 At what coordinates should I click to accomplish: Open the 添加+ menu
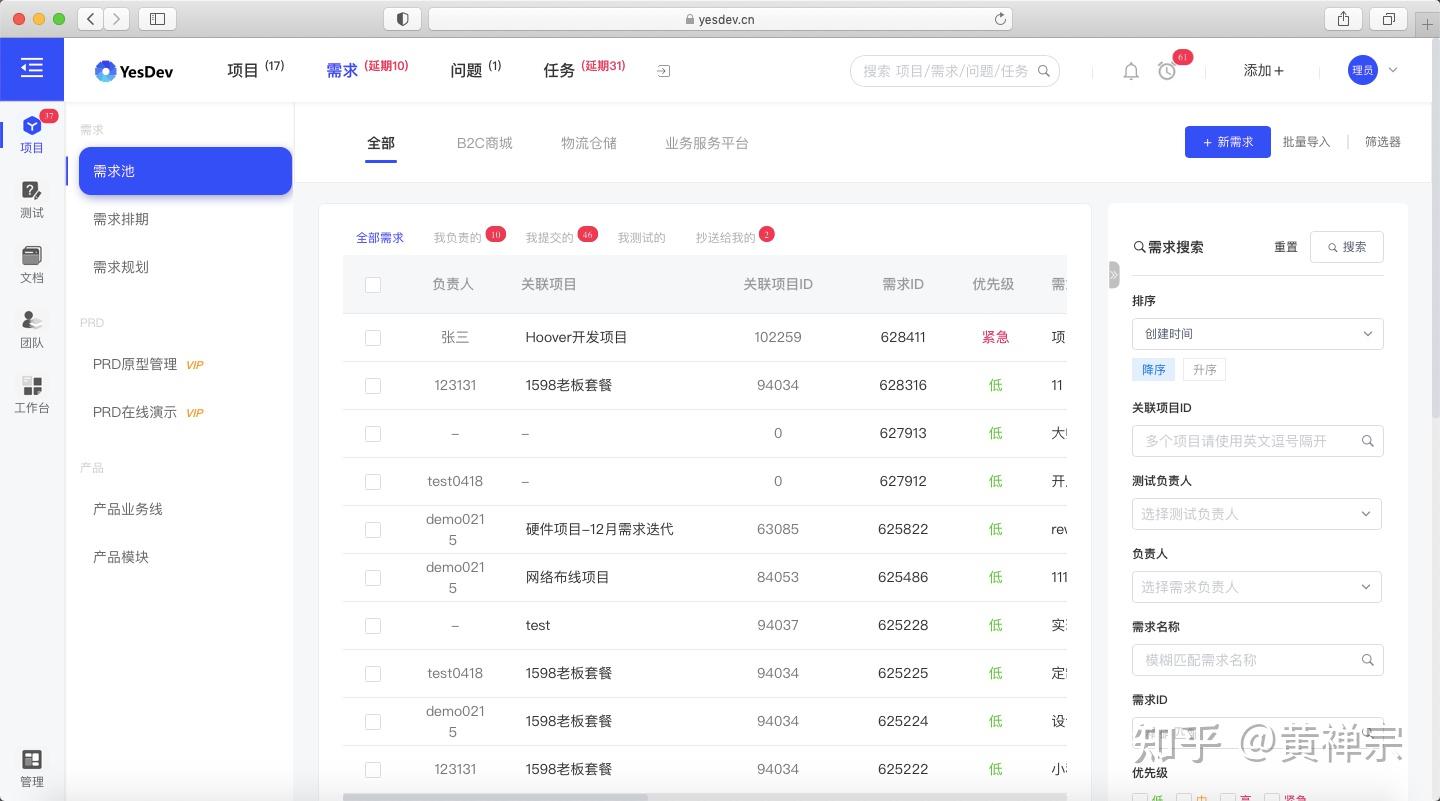pos(1264,71)
